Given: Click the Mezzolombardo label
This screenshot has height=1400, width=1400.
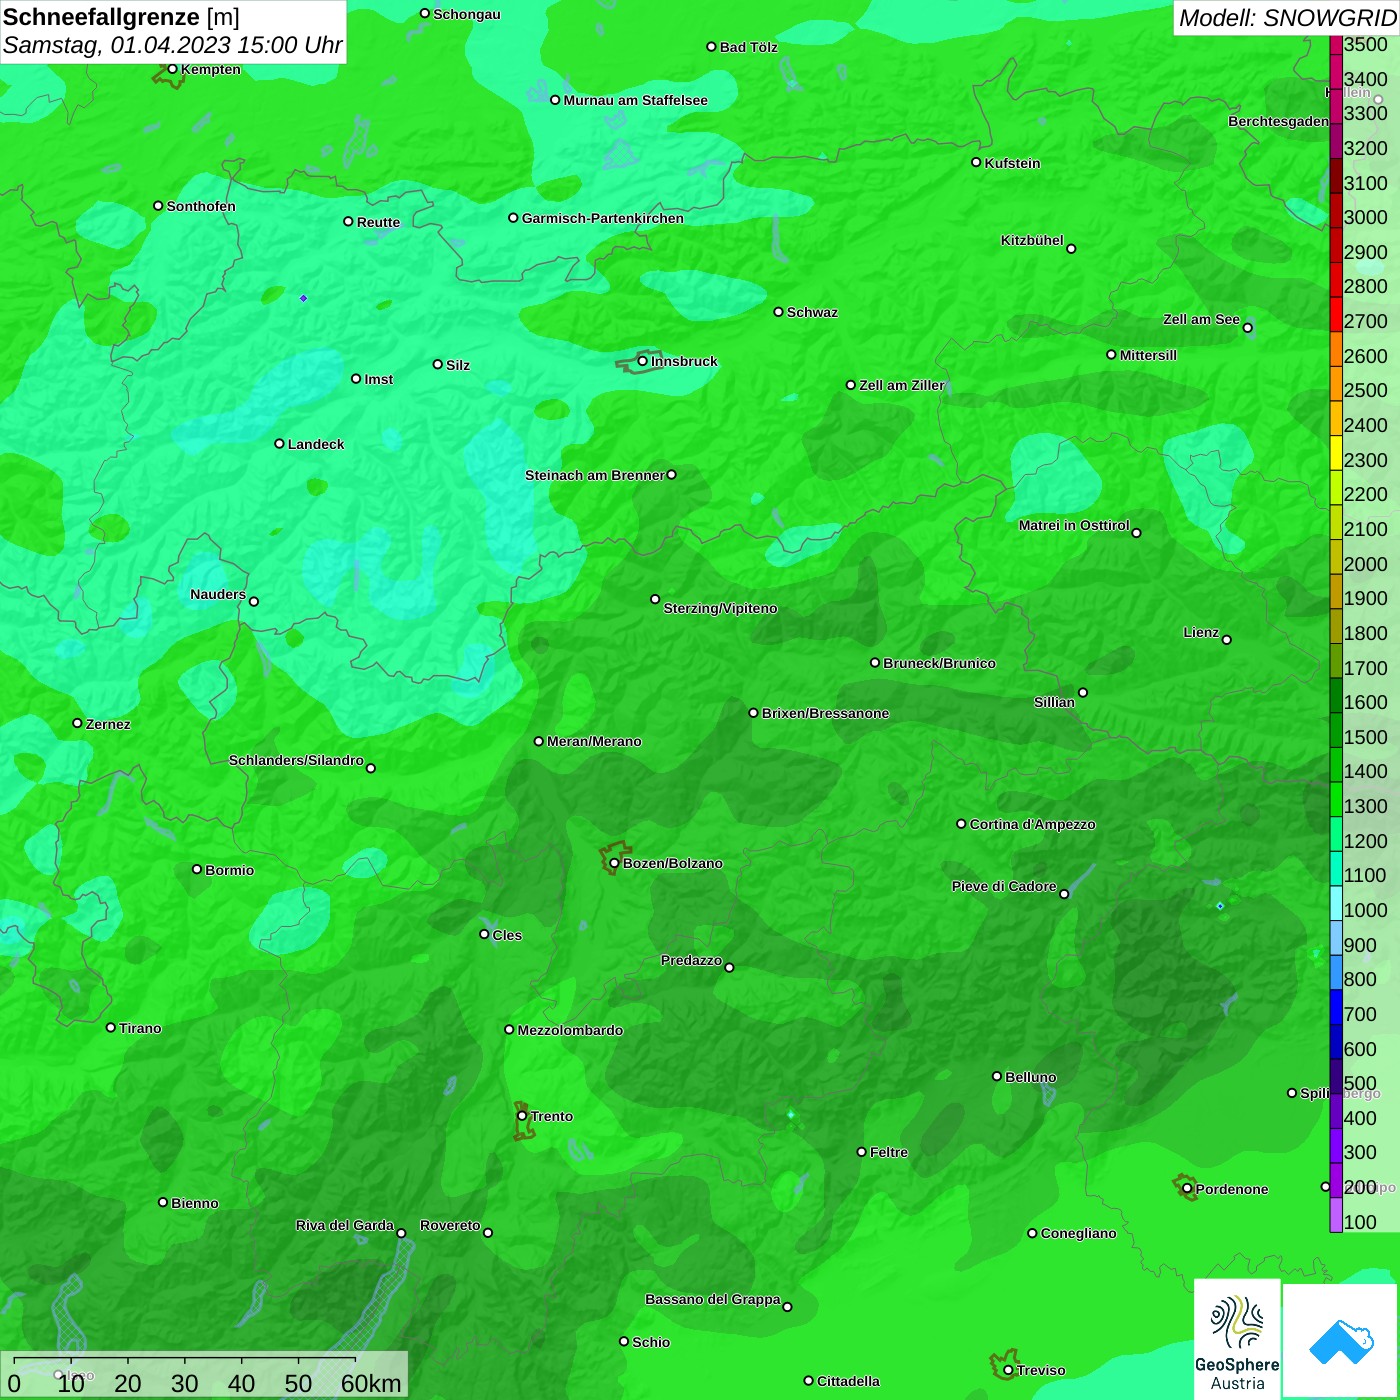Looking at the screenshot, I should (570, 1030).
